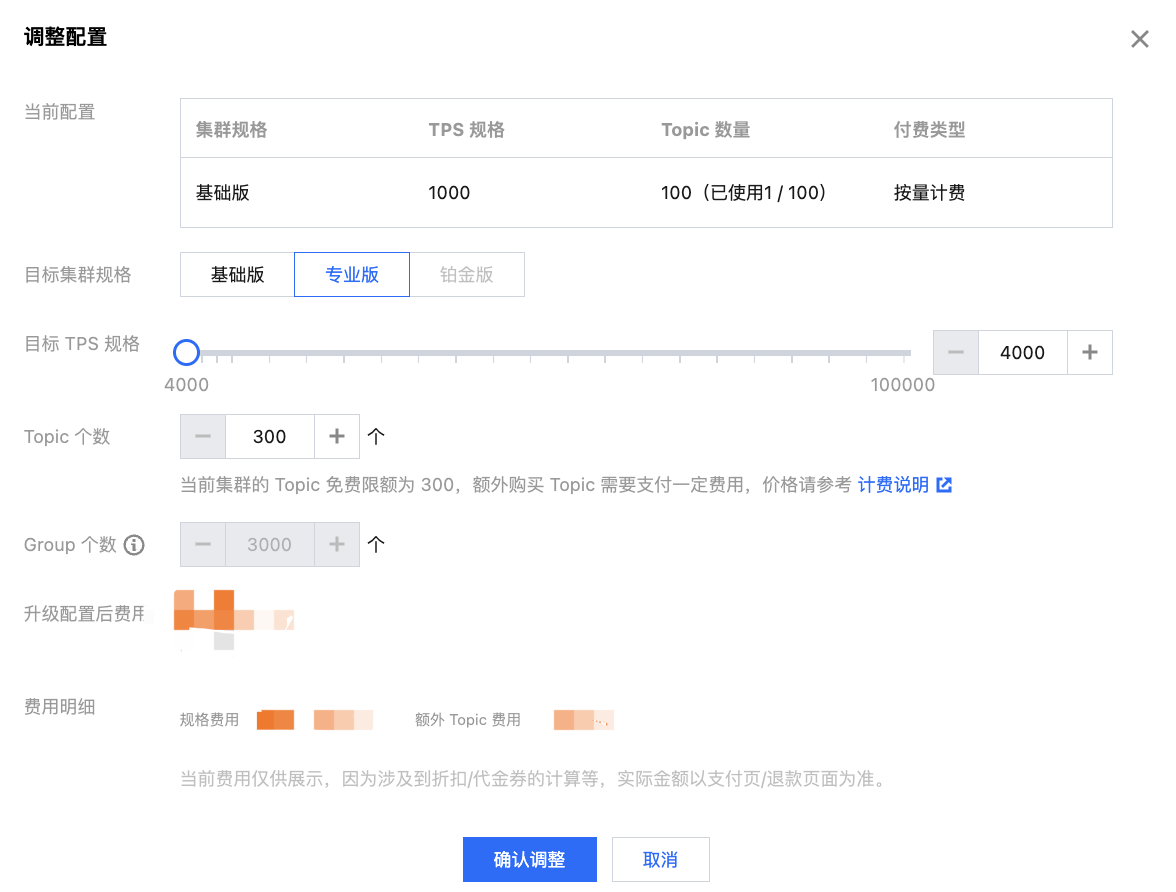
Task: Click the 基础版 cell in current config table
Action: coord(223,193)
